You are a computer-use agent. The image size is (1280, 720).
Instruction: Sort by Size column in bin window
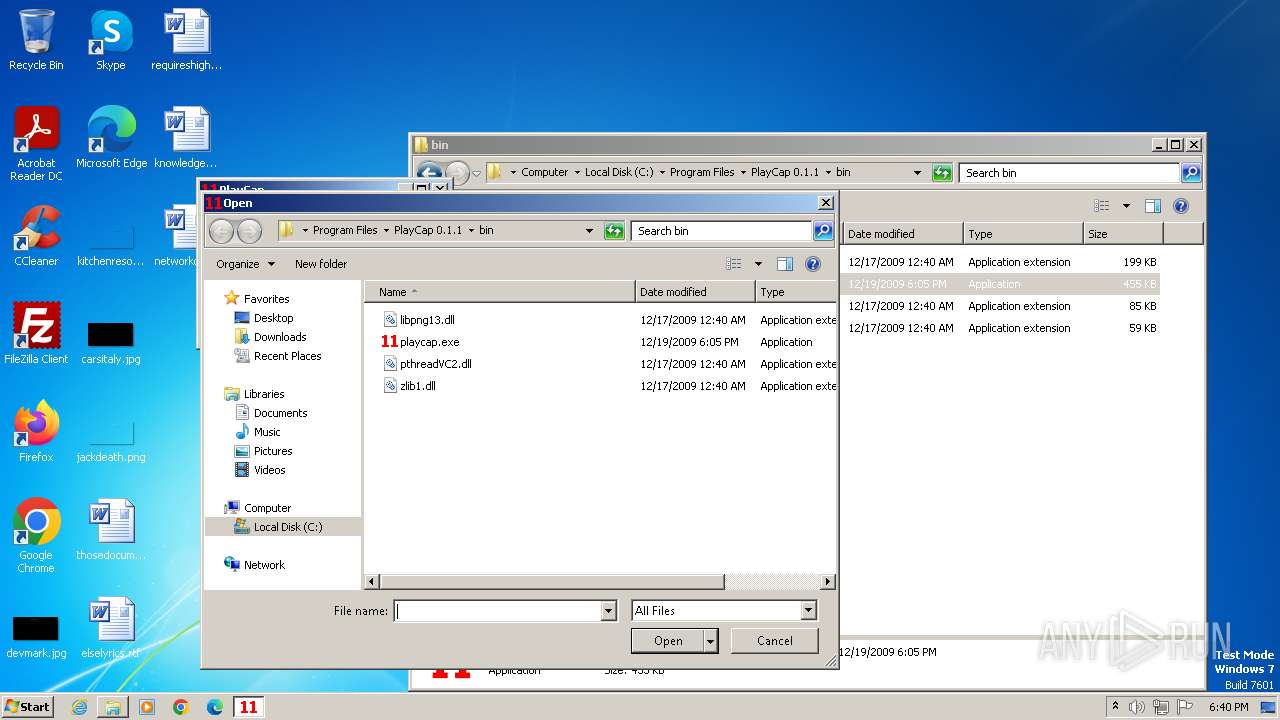(1122, 234)
